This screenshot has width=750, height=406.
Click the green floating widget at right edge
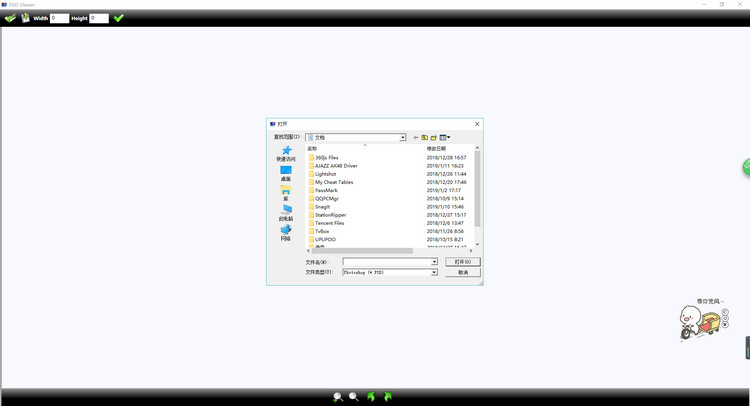coord(746,167)
